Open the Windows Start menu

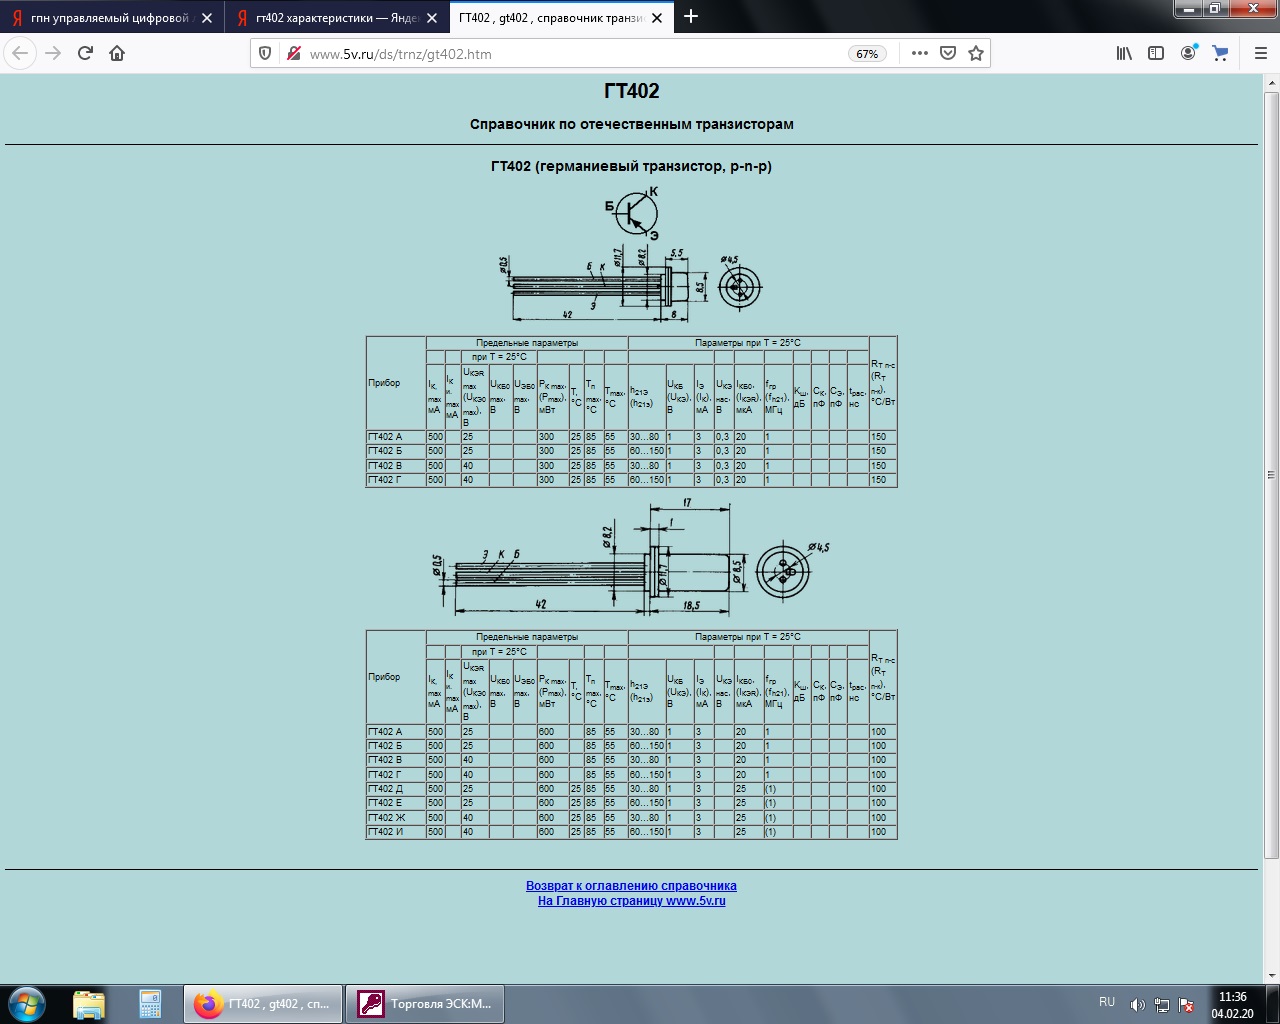26,1003
